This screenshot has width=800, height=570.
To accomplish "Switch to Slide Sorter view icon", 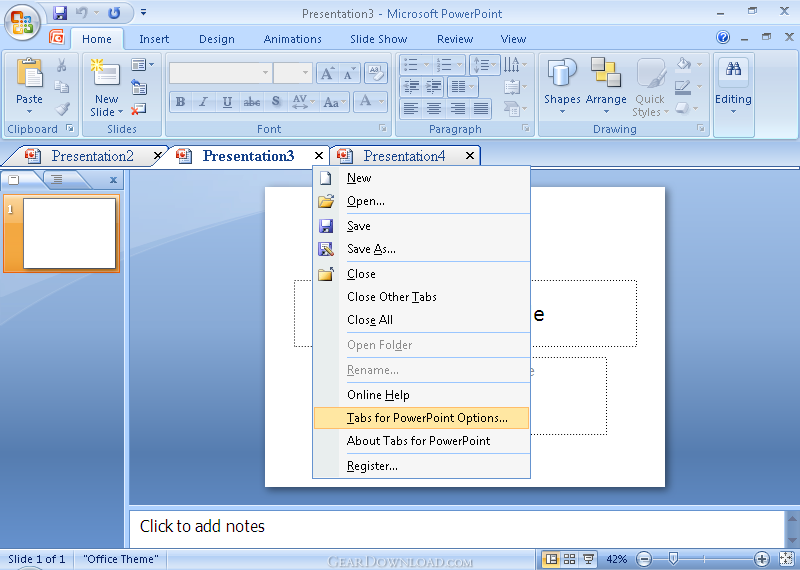I will (569, 559).
